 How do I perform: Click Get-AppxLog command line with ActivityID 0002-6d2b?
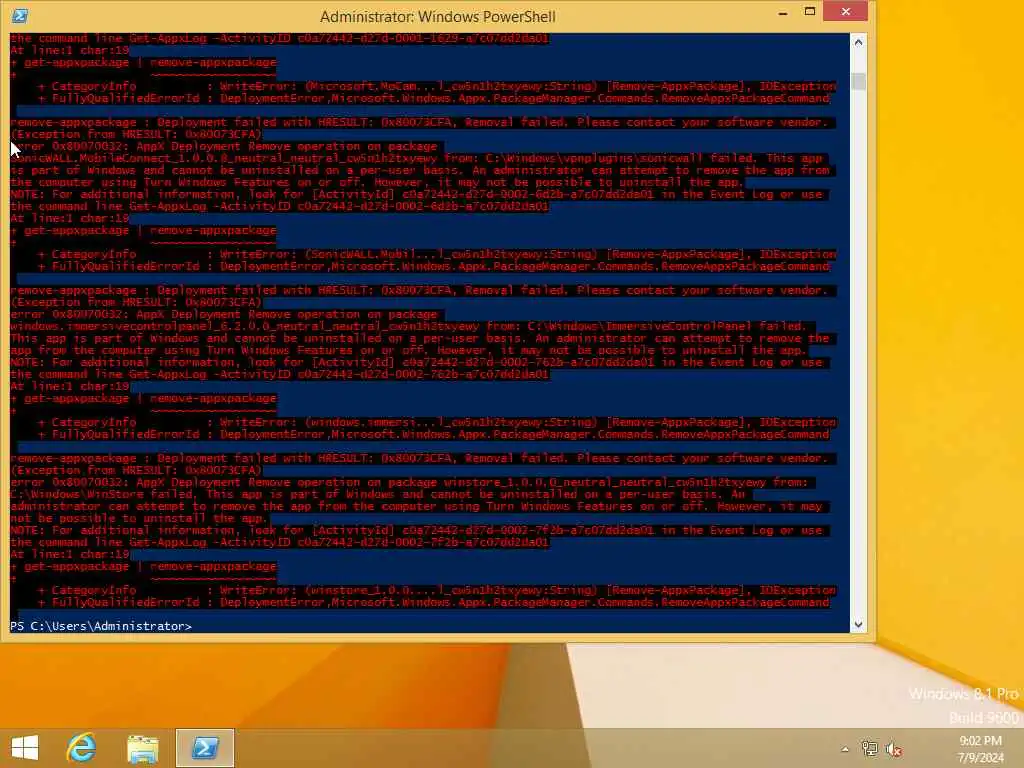pyautogui.click(x=280, y=206)
